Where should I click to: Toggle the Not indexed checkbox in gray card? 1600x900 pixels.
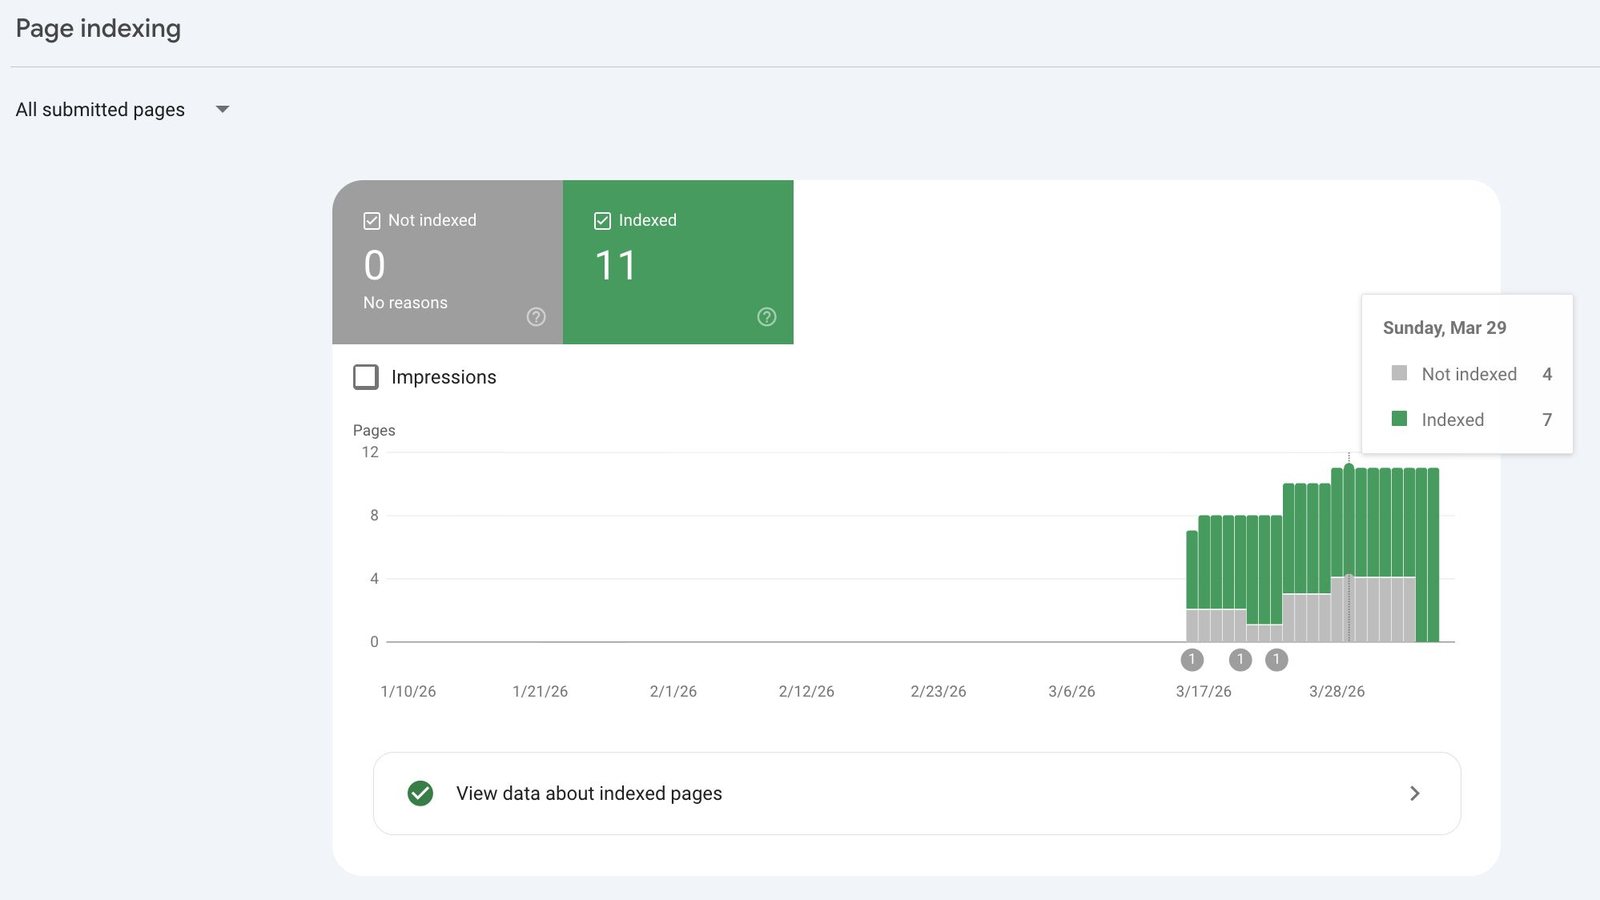(x=372, y=221)
